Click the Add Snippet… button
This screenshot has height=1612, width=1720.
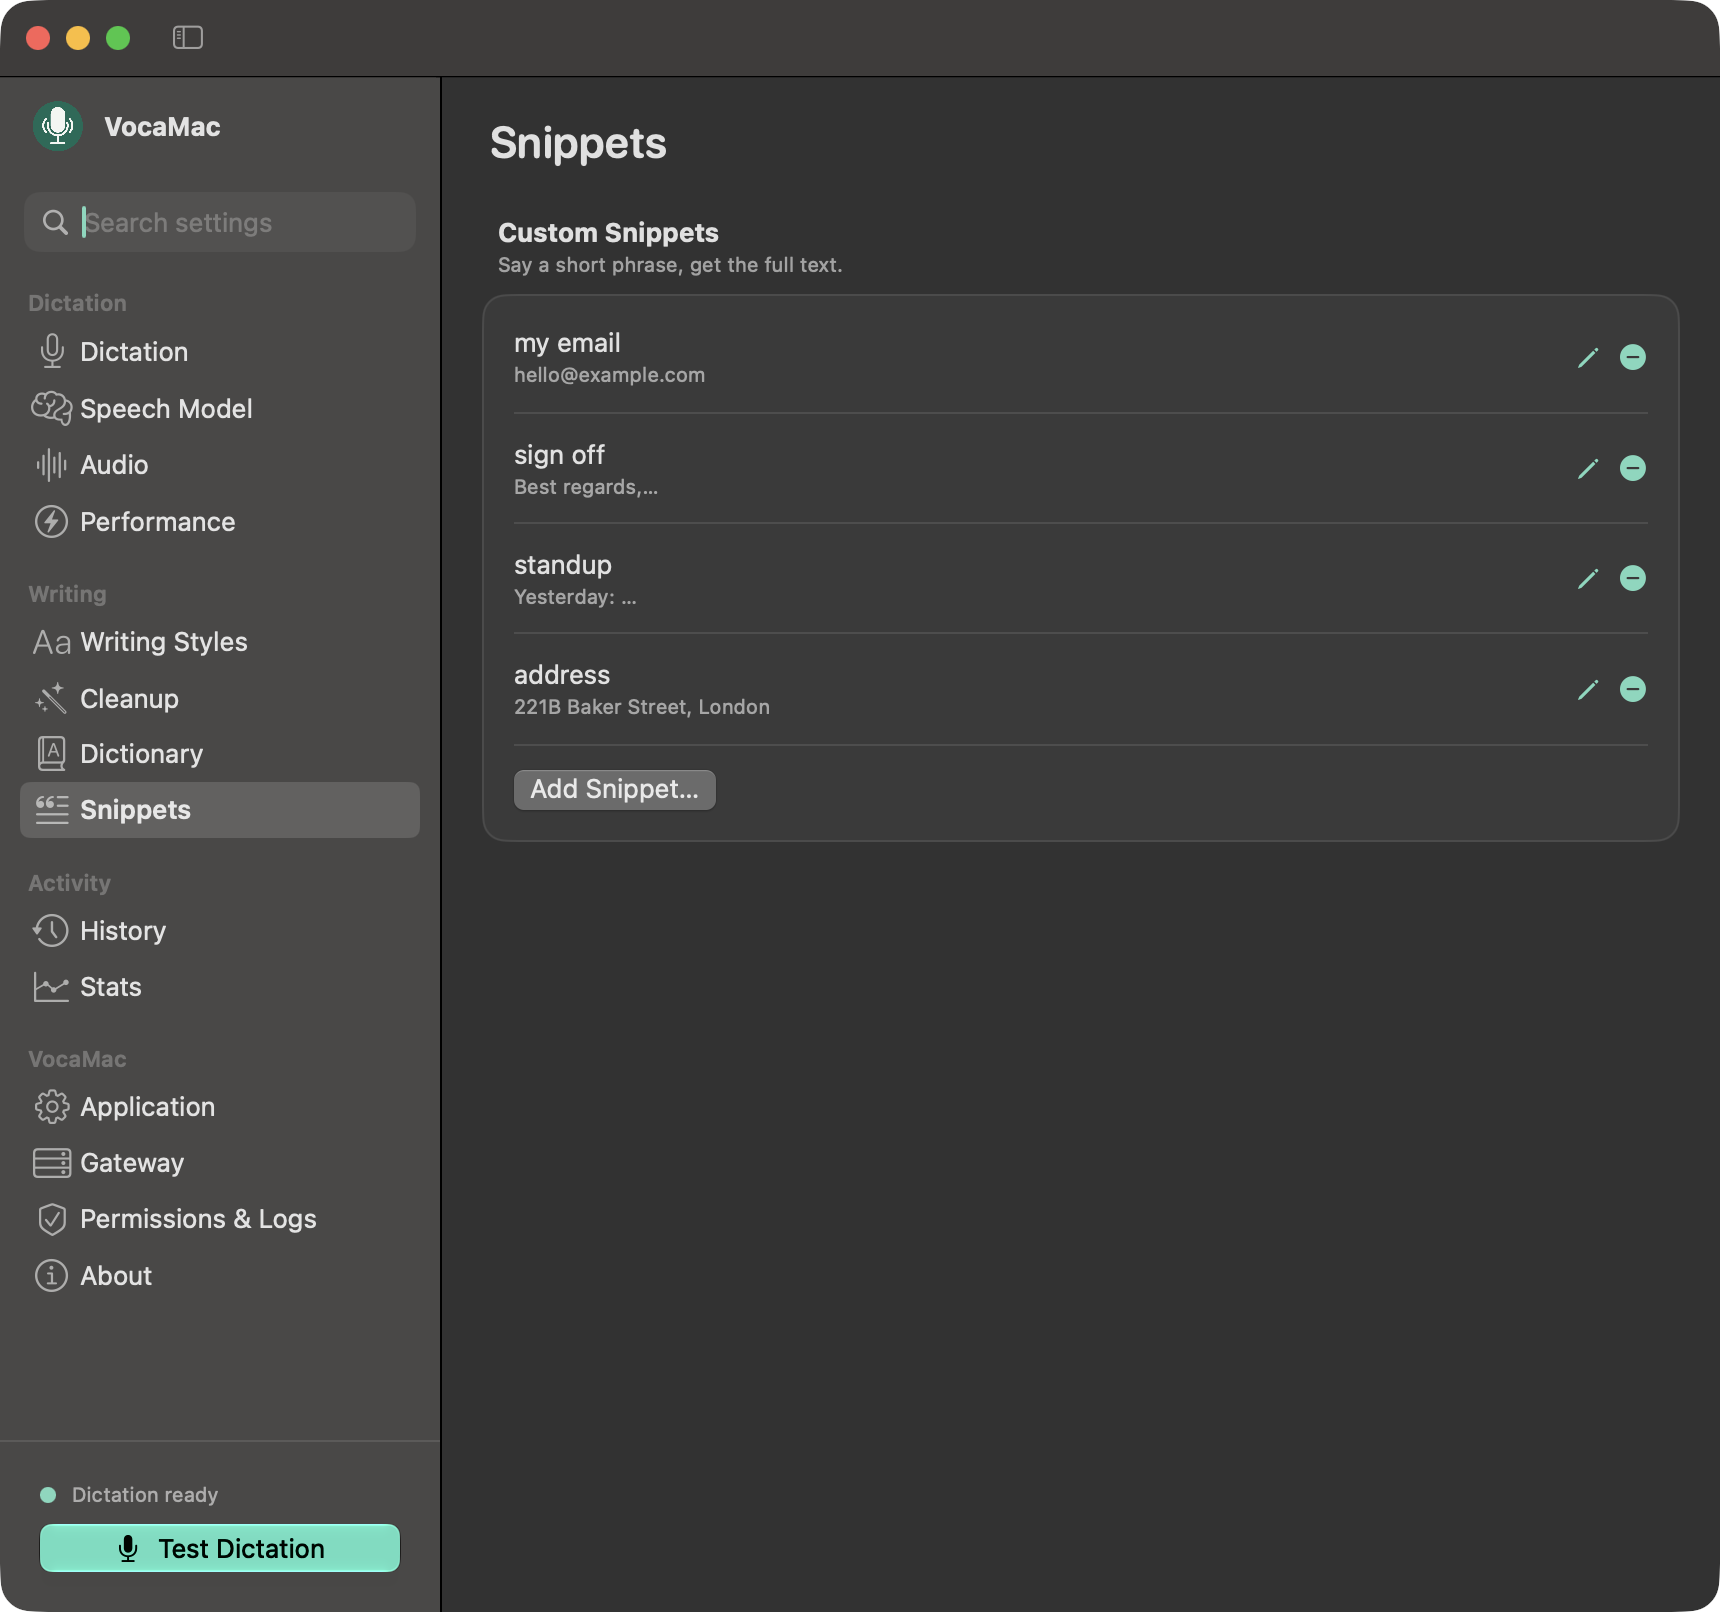(x=615, y=790)
